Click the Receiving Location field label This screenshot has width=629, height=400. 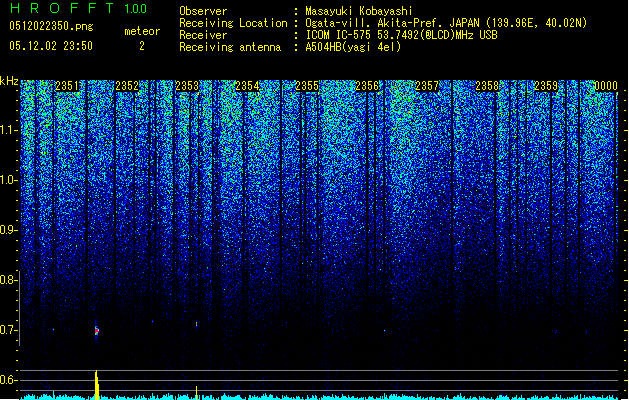coord(233,23)
